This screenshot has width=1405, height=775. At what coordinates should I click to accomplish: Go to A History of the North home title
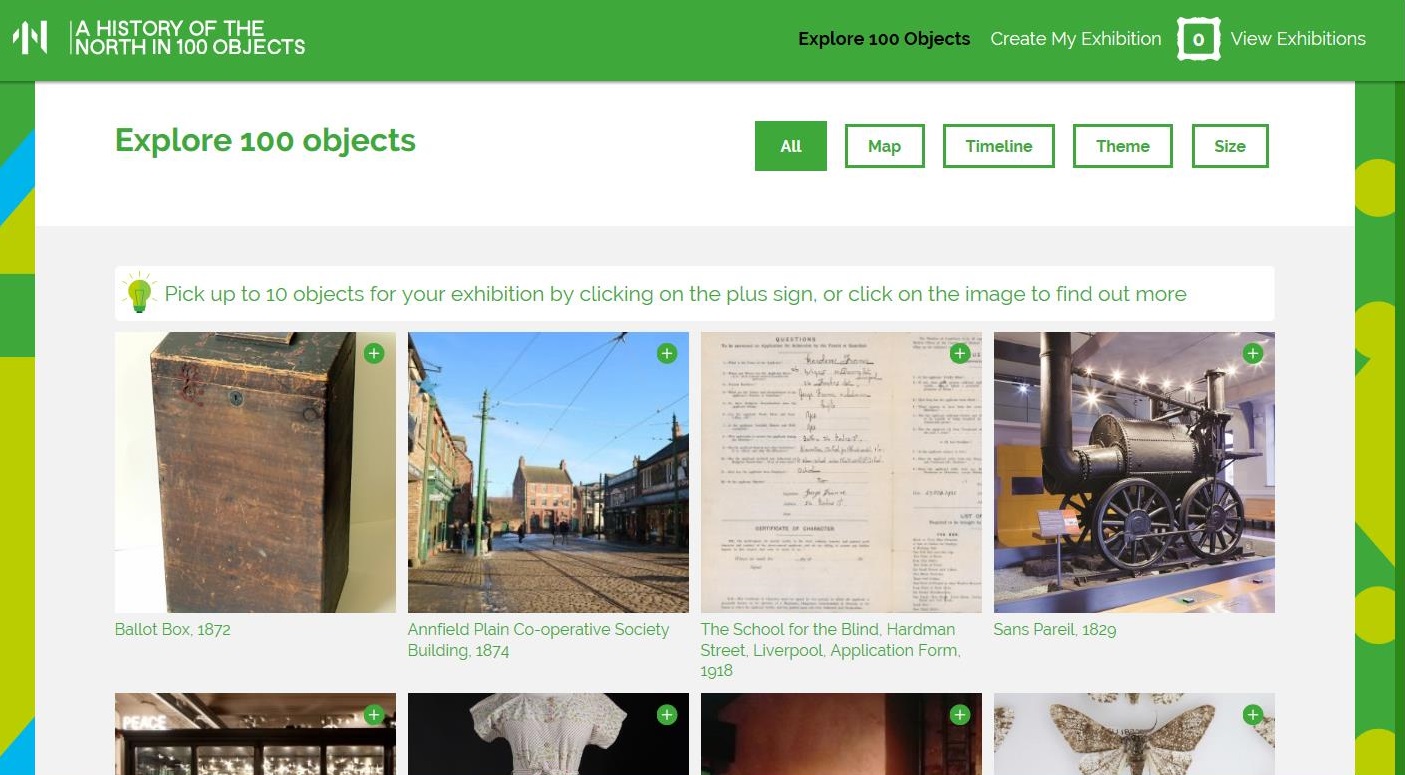click(190, 37)
